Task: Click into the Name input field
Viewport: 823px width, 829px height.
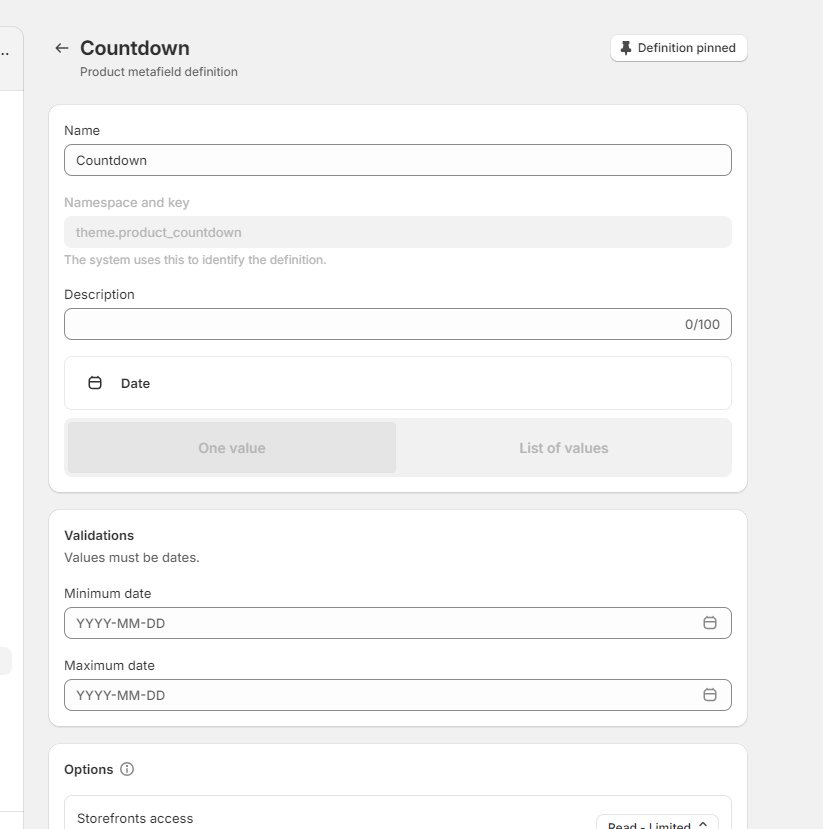Action: click(x=397, y=160)
